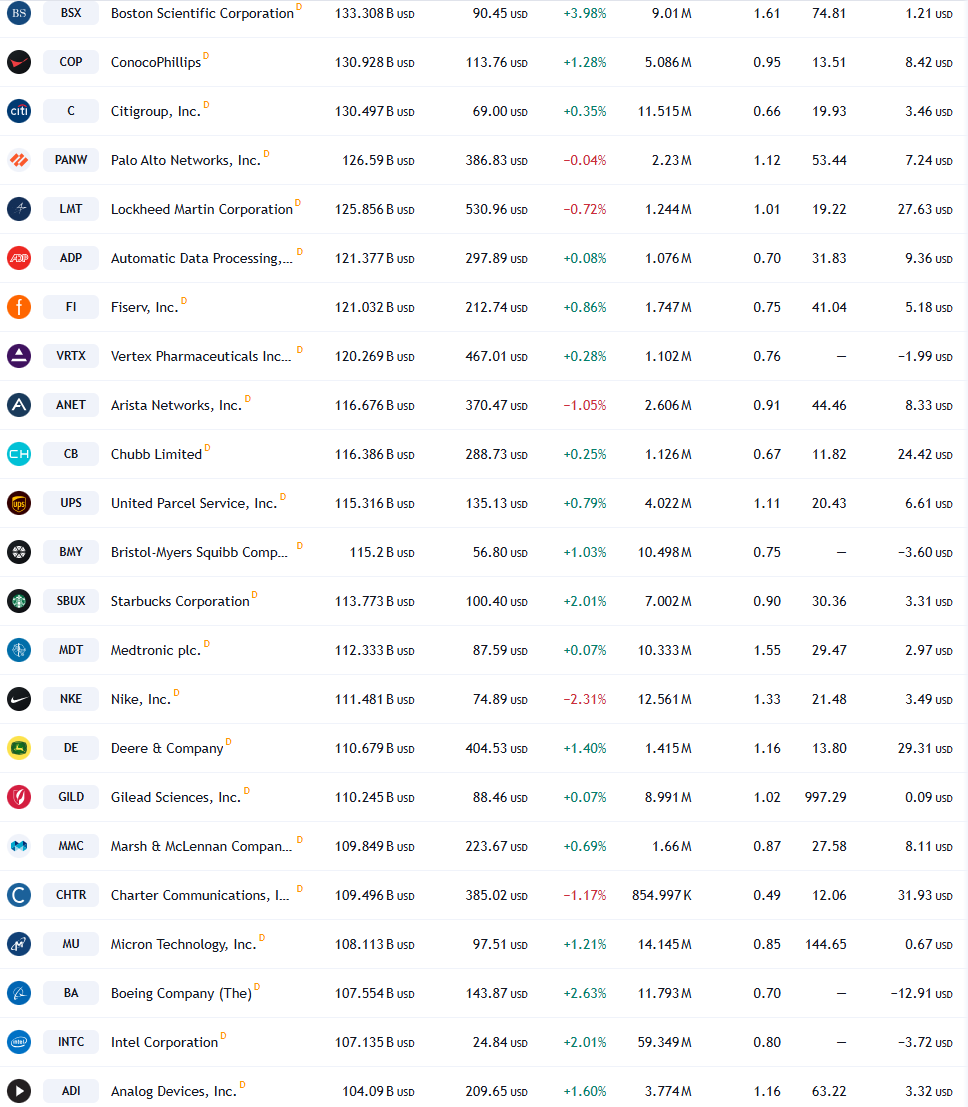Click Intel volume 59.349 M

click(664, 1043)
